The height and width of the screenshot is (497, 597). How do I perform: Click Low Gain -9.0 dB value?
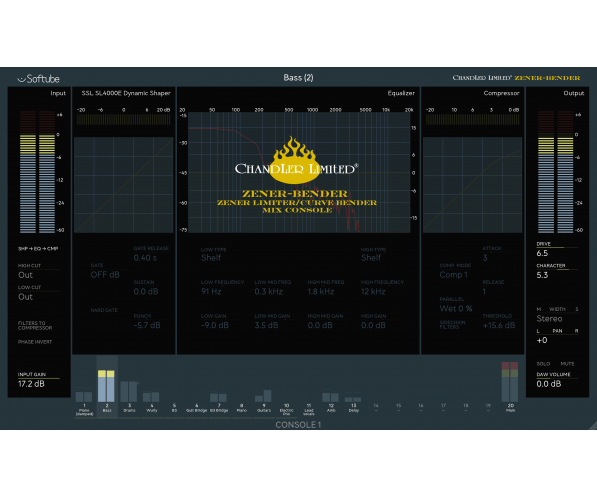(215, 325)
